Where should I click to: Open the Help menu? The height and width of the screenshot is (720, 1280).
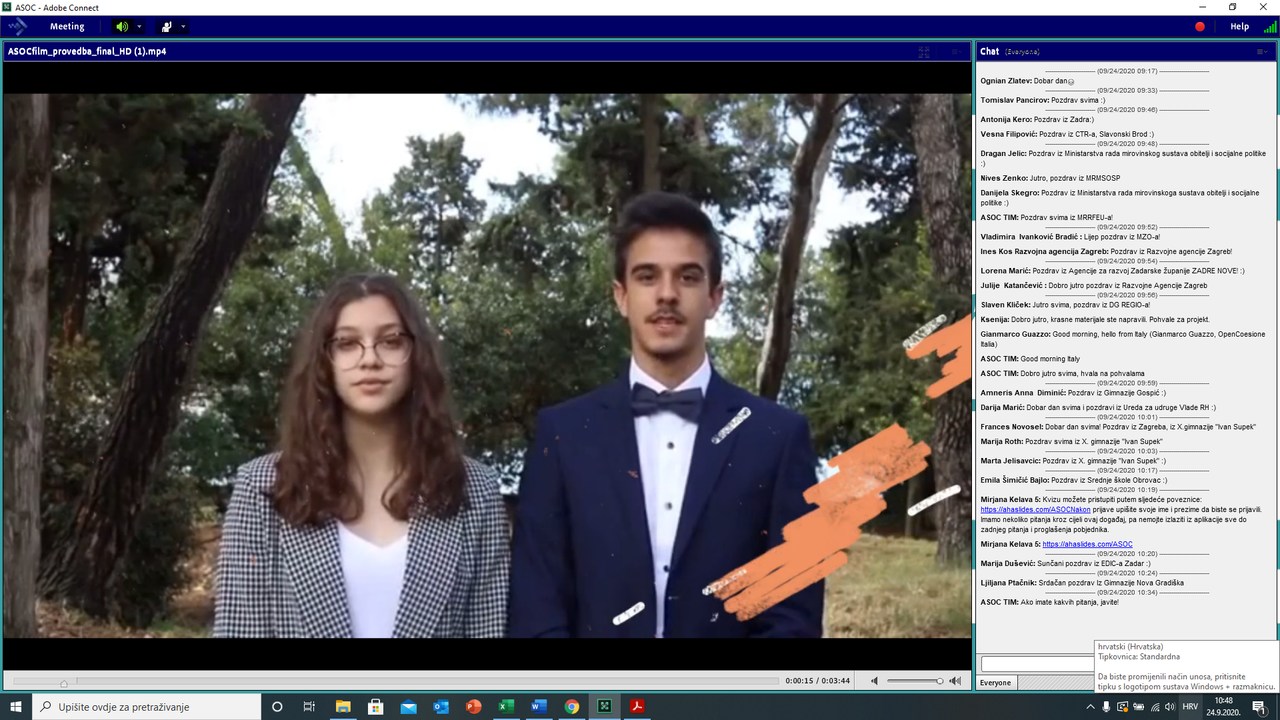(x=1239, y=27)
